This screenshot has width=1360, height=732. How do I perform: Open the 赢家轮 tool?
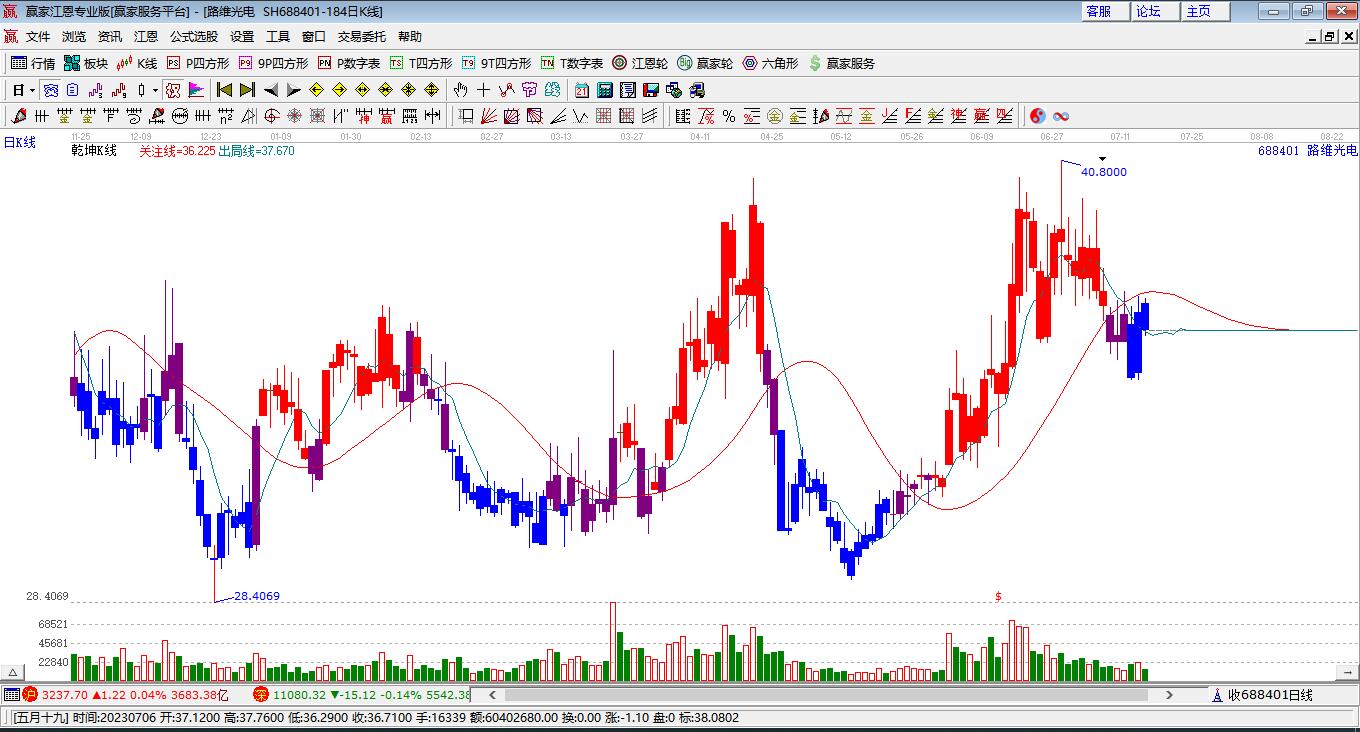tap(705, 63)
